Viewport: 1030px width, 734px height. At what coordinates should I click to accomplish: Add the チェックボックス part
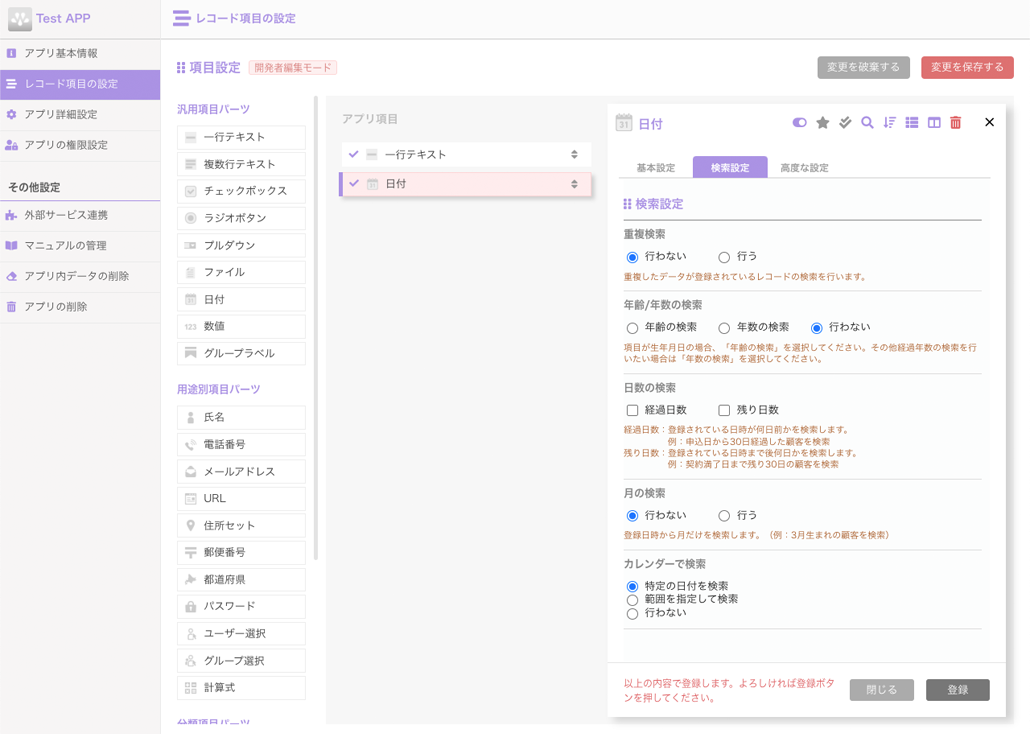[x=241, y=191]
